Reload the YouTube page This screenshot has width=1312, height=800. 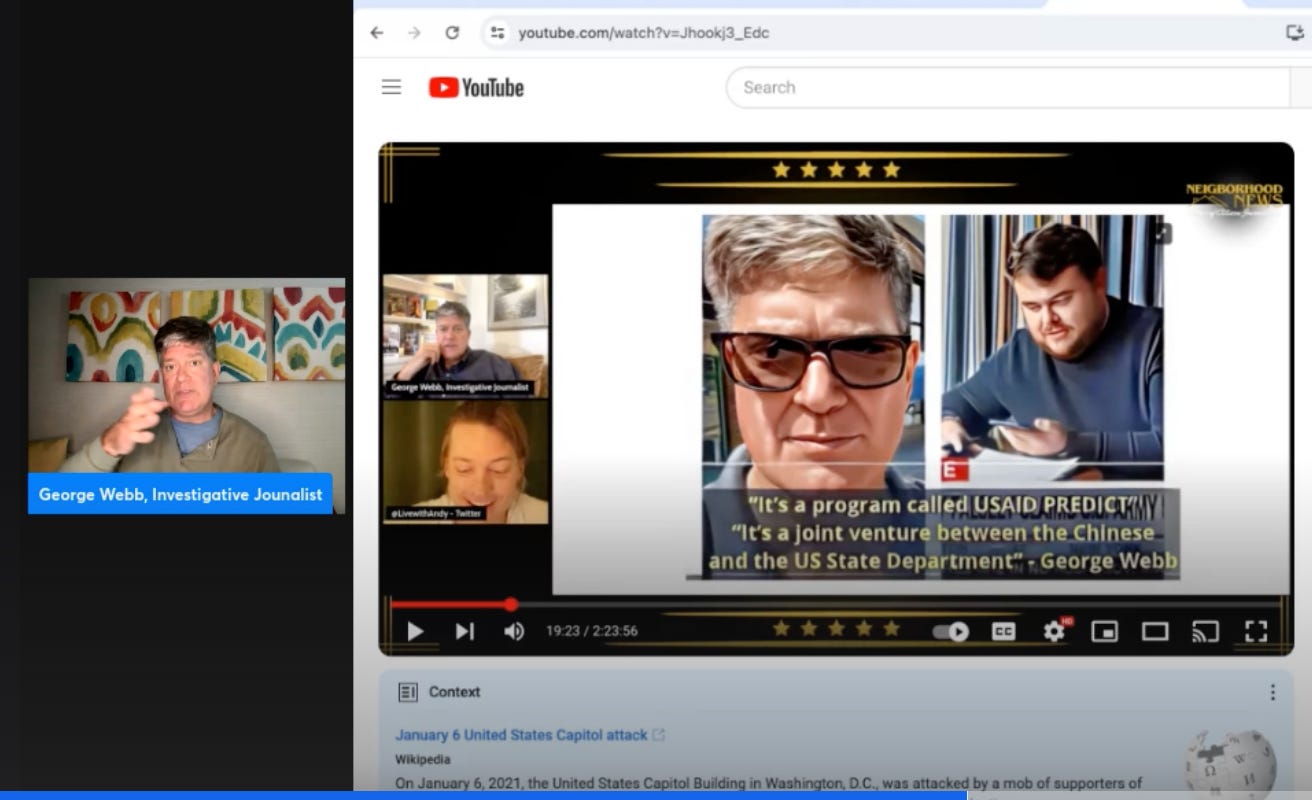pyautogui.click(x=452, y=33)
